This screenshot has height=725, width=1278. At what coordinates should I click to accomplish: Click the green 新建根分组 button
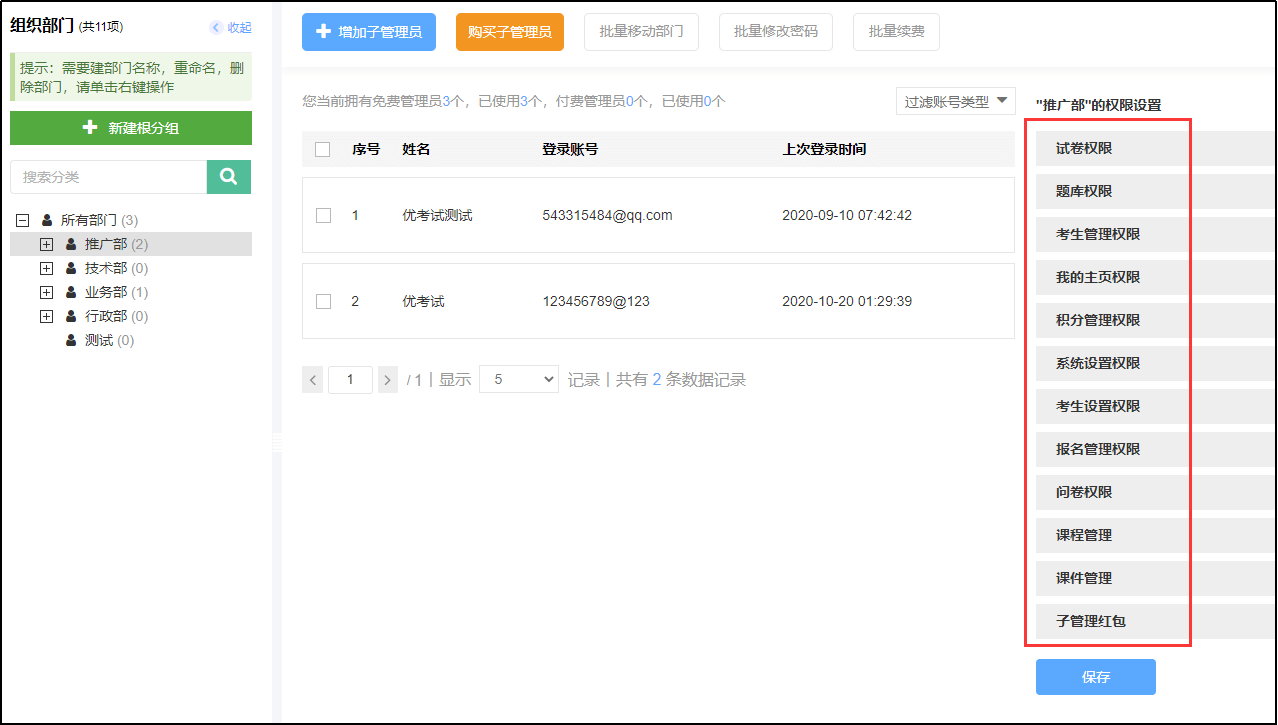(x=131, y=128)
